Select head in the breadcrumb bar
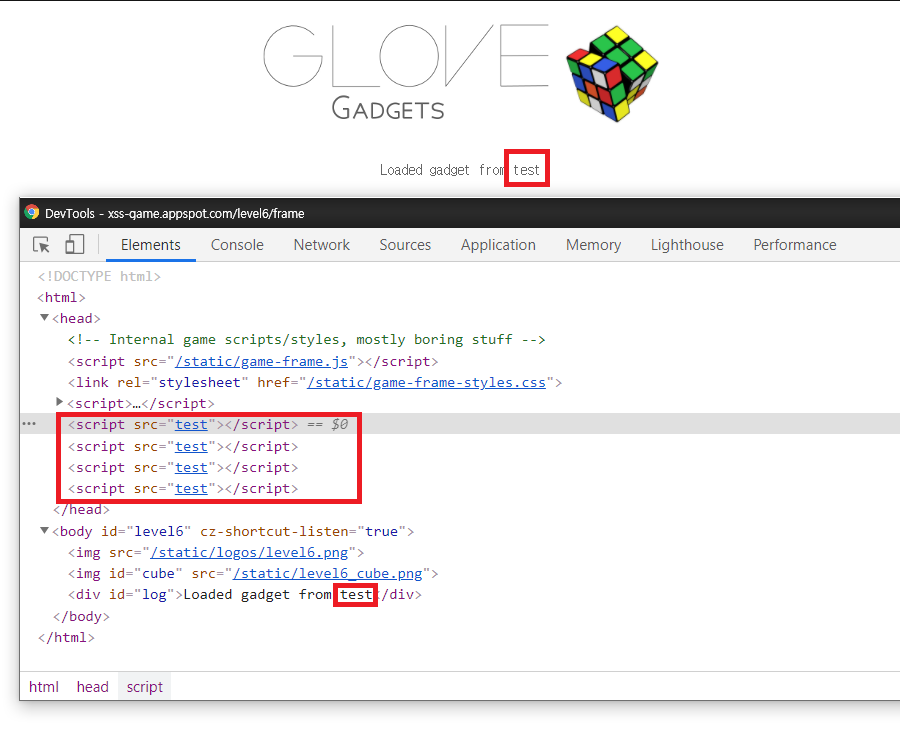The width and height of the screenshot is (900, 729). tap(92, 687)
